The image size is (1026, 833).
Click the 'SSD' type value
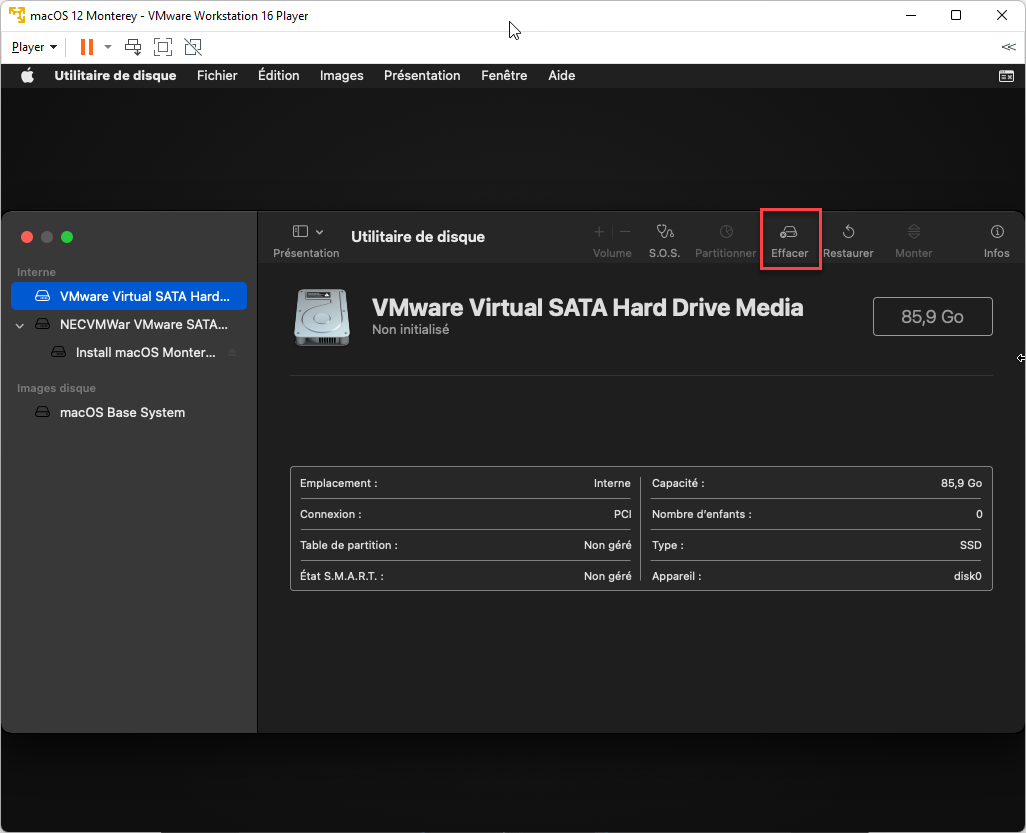pos(970,546)
